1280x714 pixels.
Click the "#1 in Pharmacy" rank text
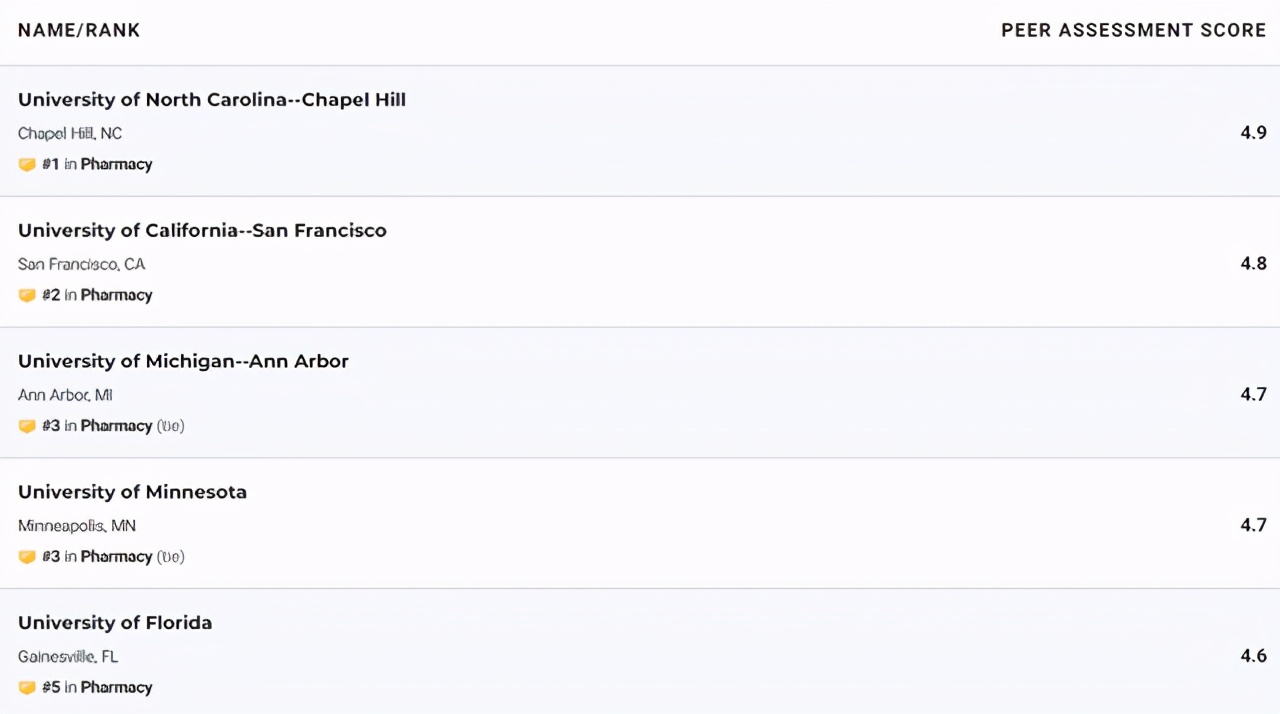click(97, 165)
